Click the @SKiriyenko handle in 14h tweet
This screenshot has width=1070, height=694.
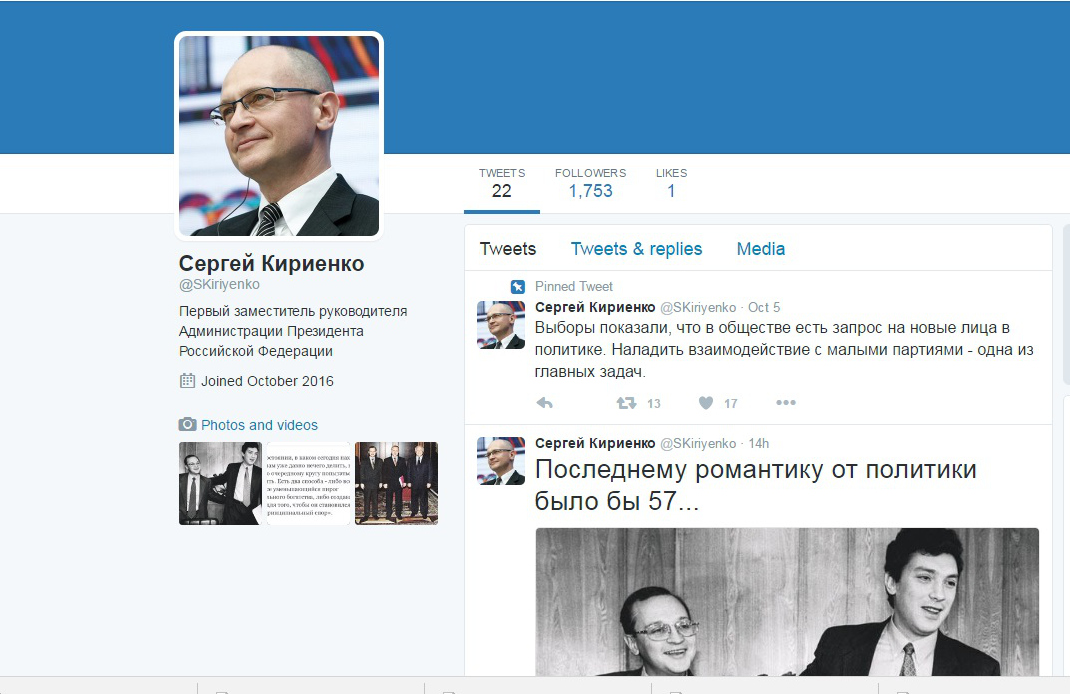tap(698, 444)
